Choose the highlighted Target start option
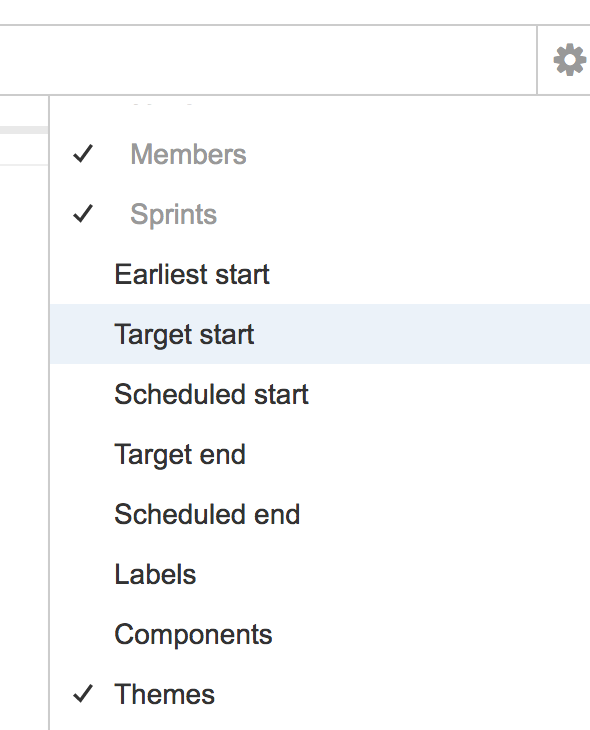The image size is (590, 730). coord(319,334)
